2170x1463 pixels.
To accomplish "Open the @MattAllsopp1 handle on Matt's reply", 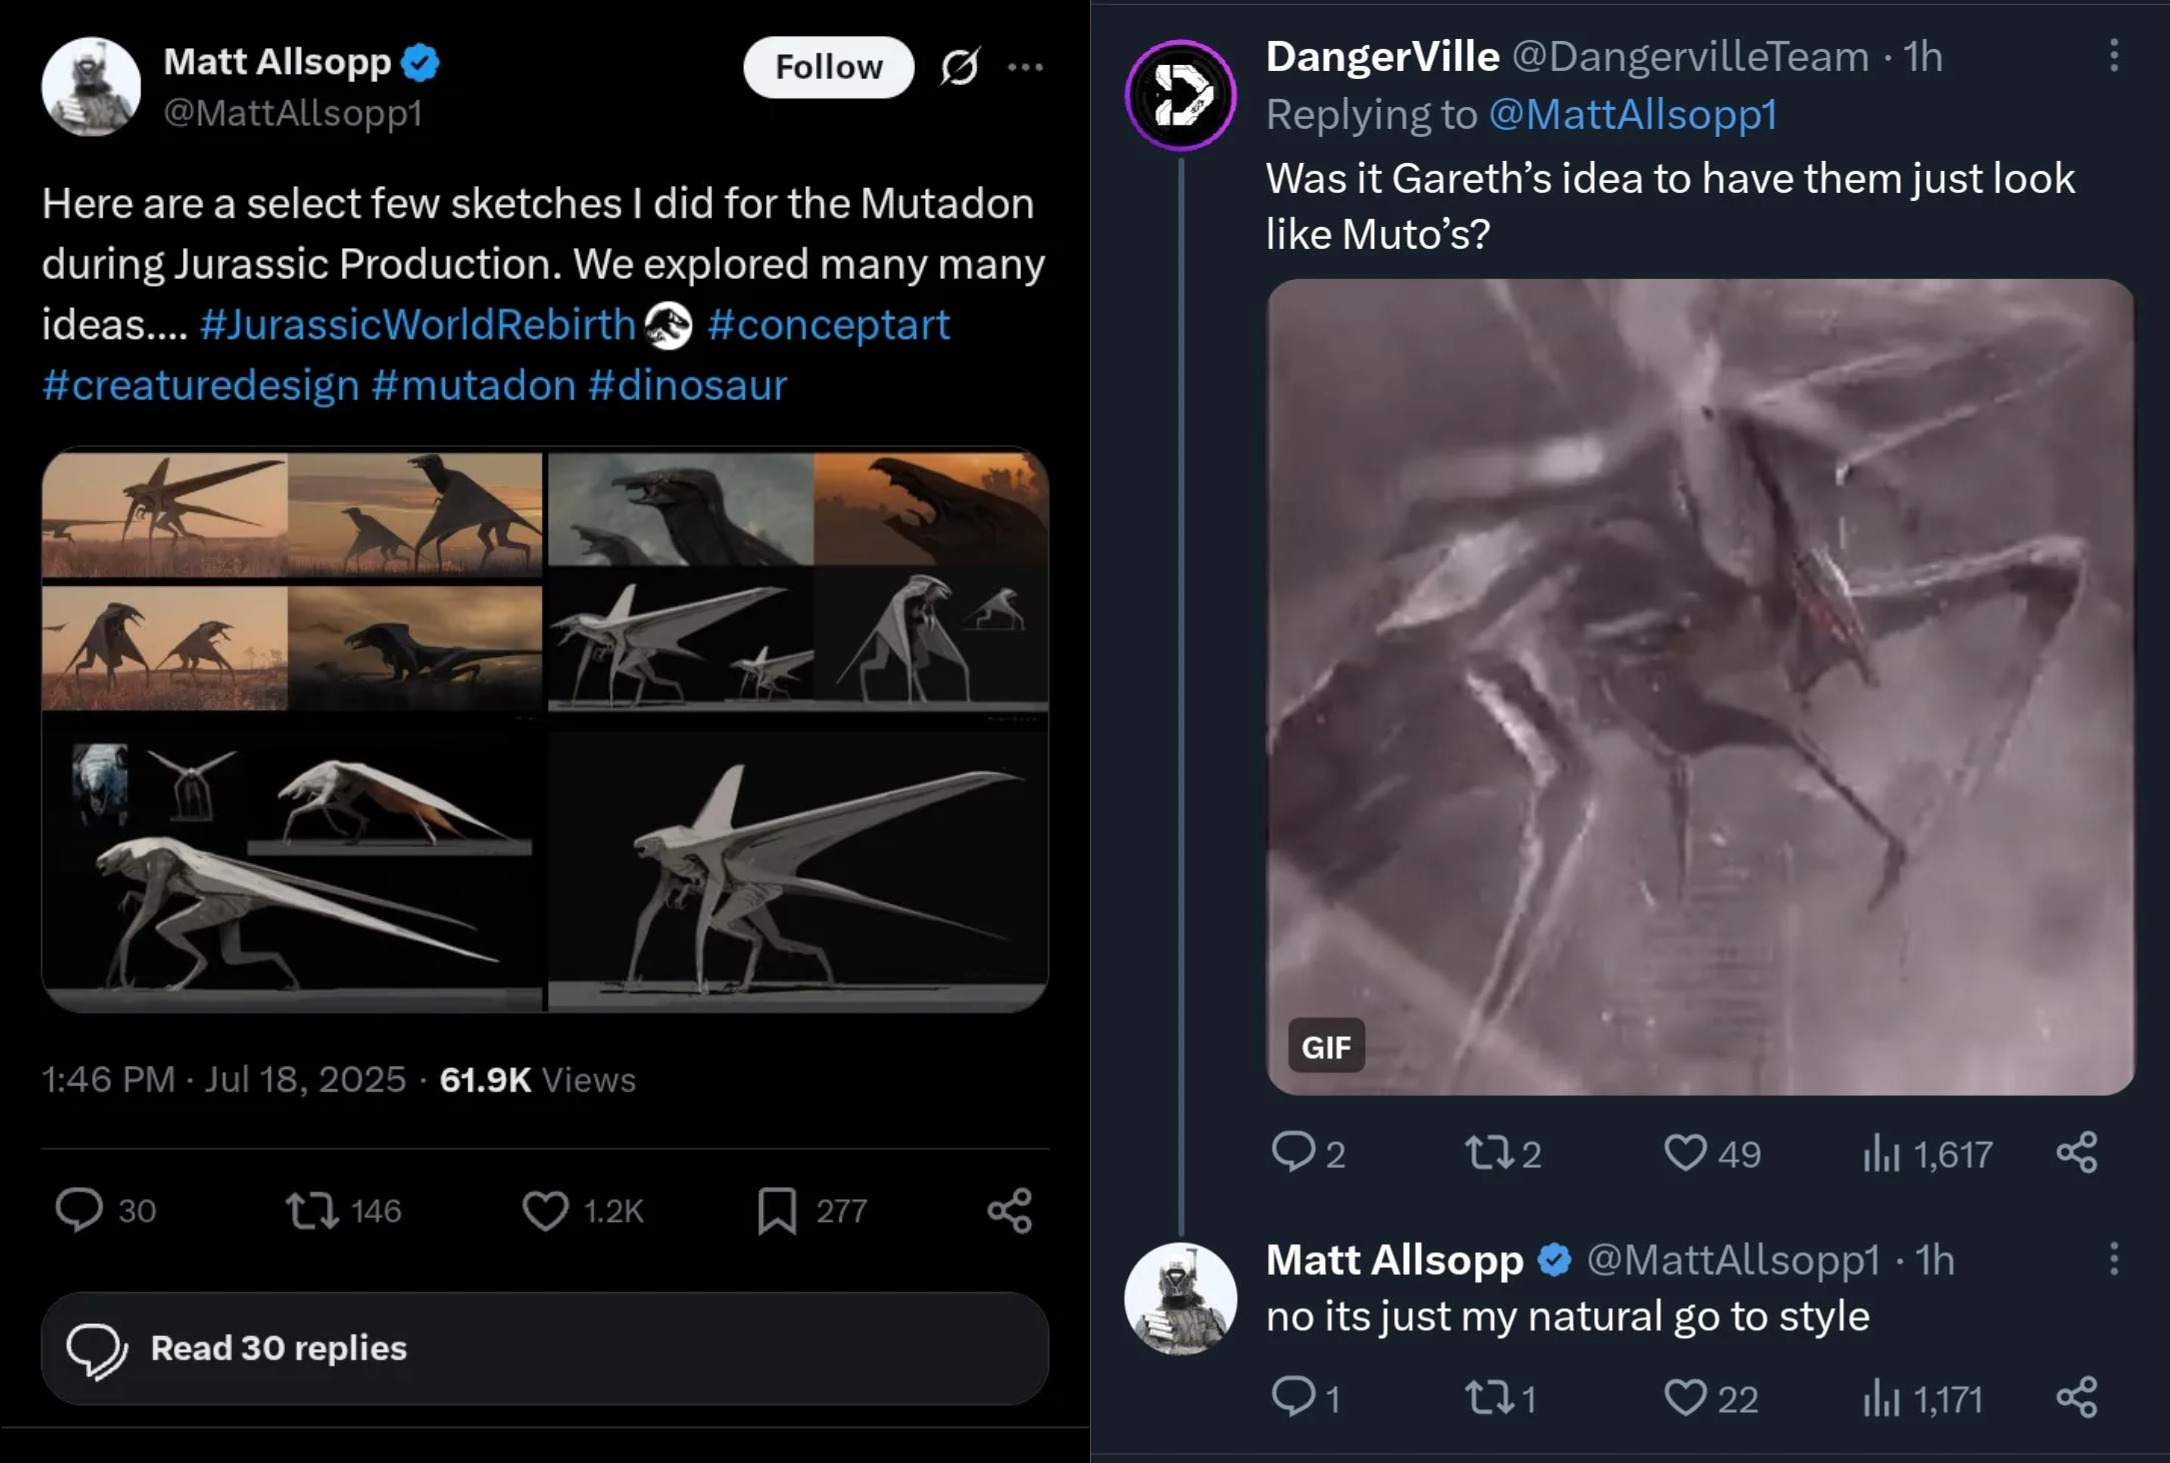I will [x=1733, y=1260].
